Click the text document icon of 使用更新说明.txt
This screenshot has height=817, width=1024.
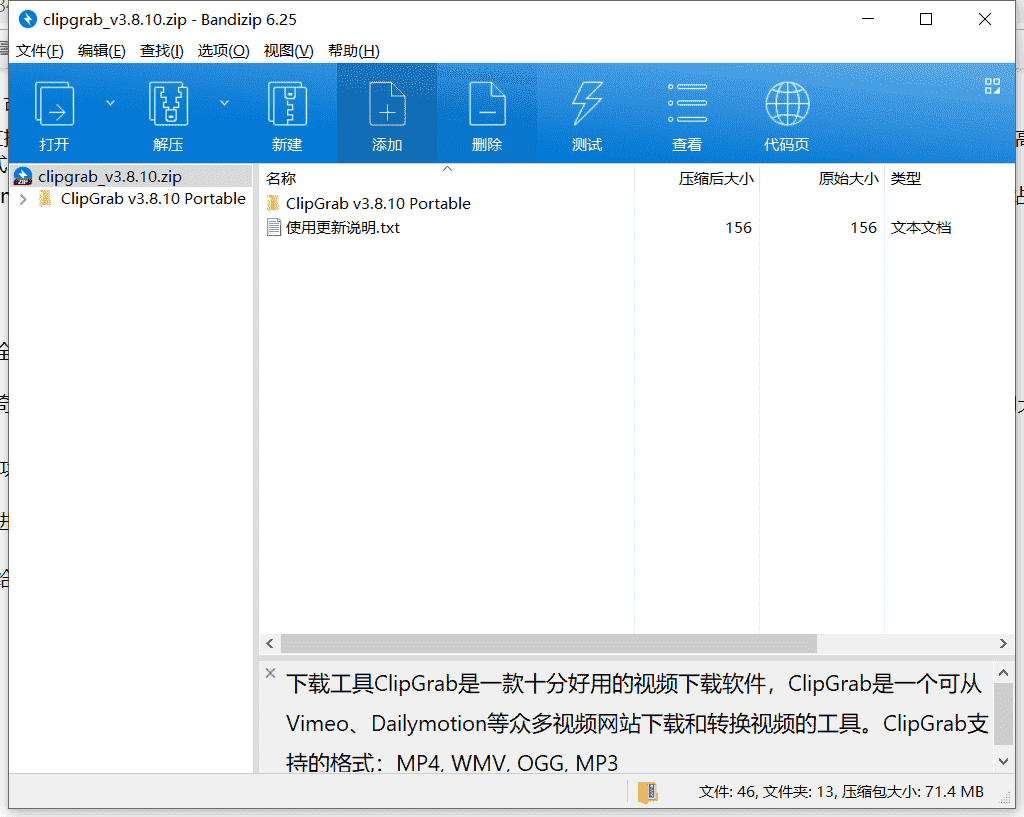click(x=274, y=227)
